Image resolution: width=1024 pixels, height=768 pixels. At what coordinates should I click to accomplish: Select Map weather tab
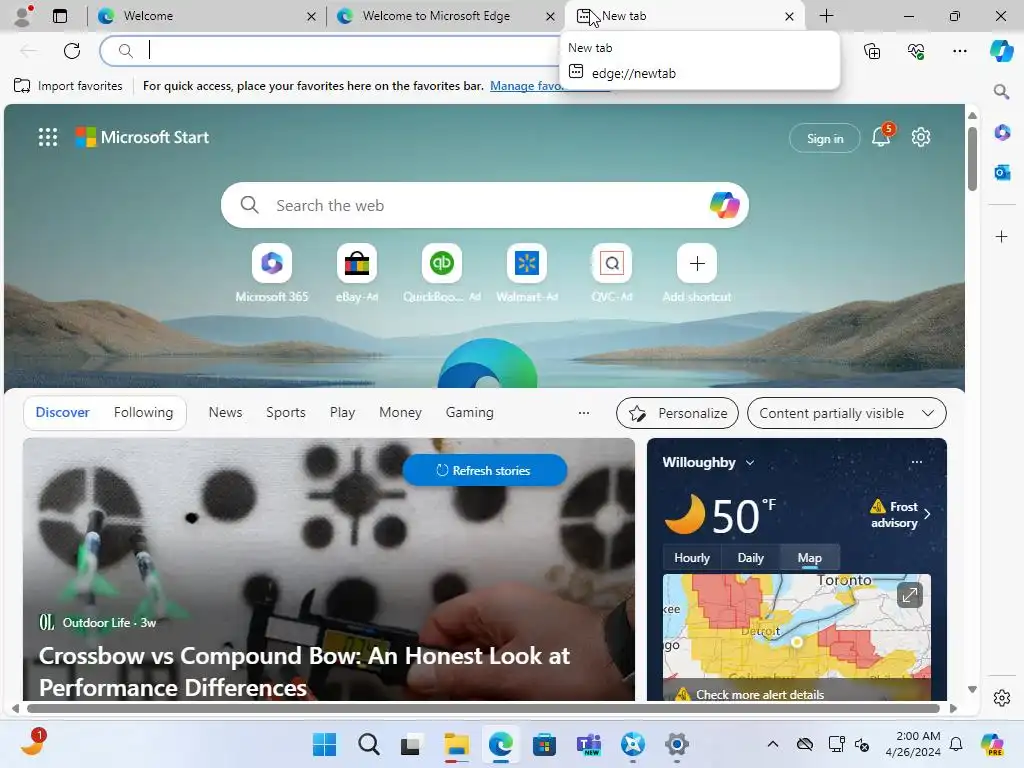809,558
